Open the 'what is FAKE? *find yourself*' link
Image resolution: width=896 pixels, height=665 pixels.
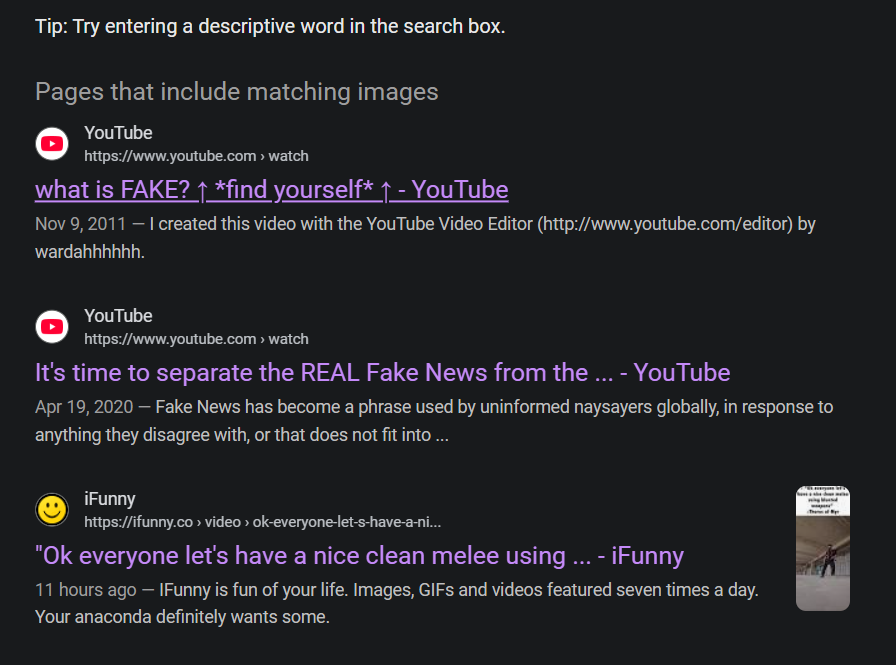271,190
